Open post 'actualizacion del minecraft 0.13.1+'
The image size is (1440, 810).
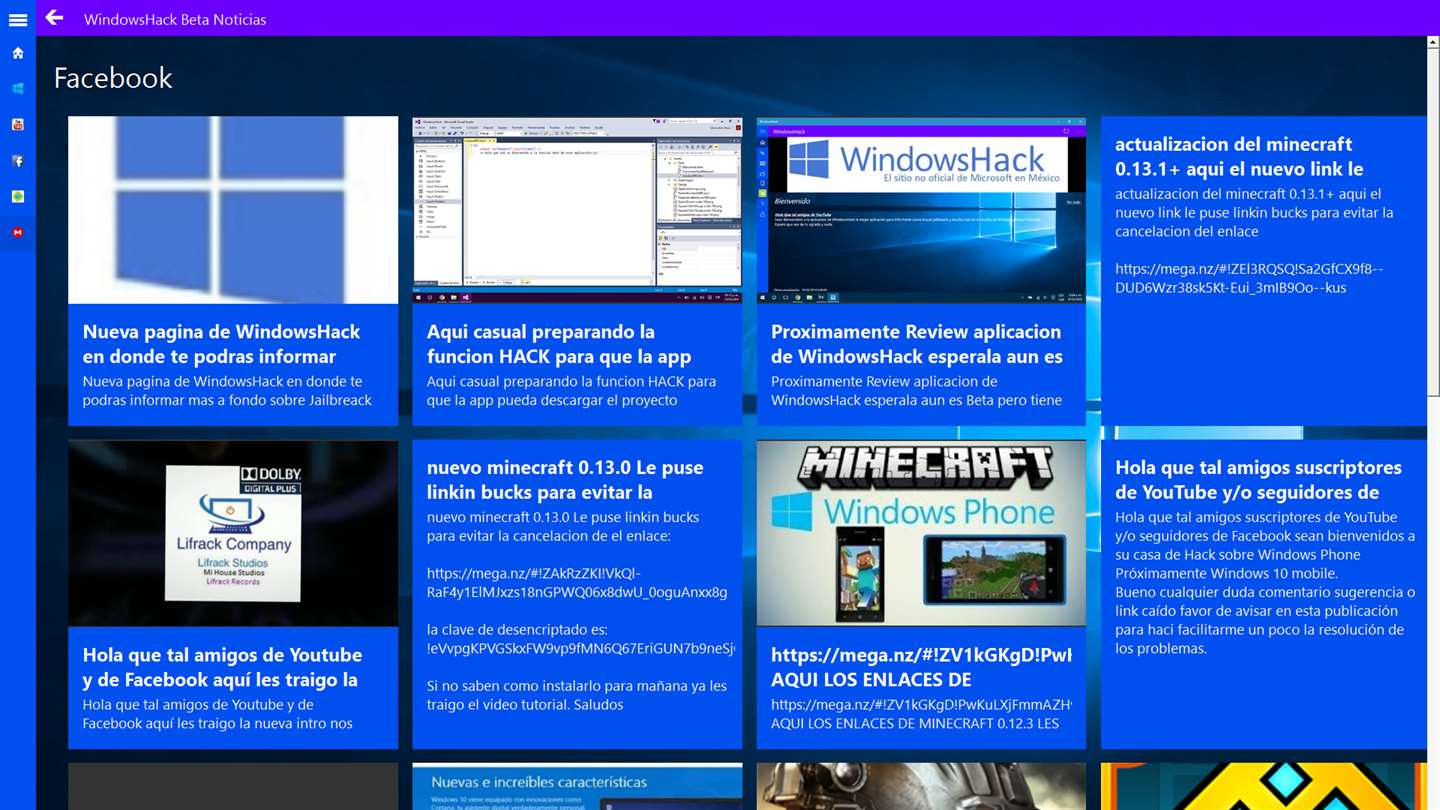pos(1264,271)
